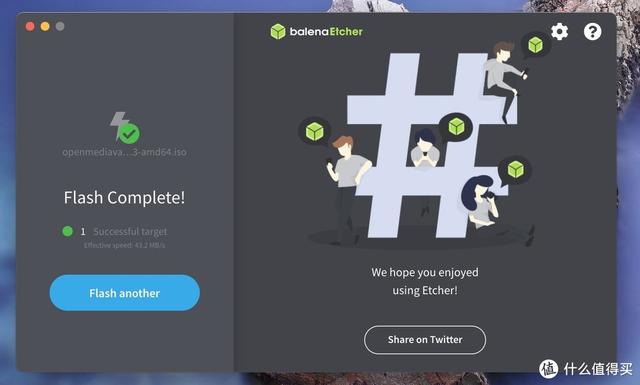The width and height of the screenshot is (640, 385).
Task: Click the cube bubble above the sitting man
Action: pos(536,45)
